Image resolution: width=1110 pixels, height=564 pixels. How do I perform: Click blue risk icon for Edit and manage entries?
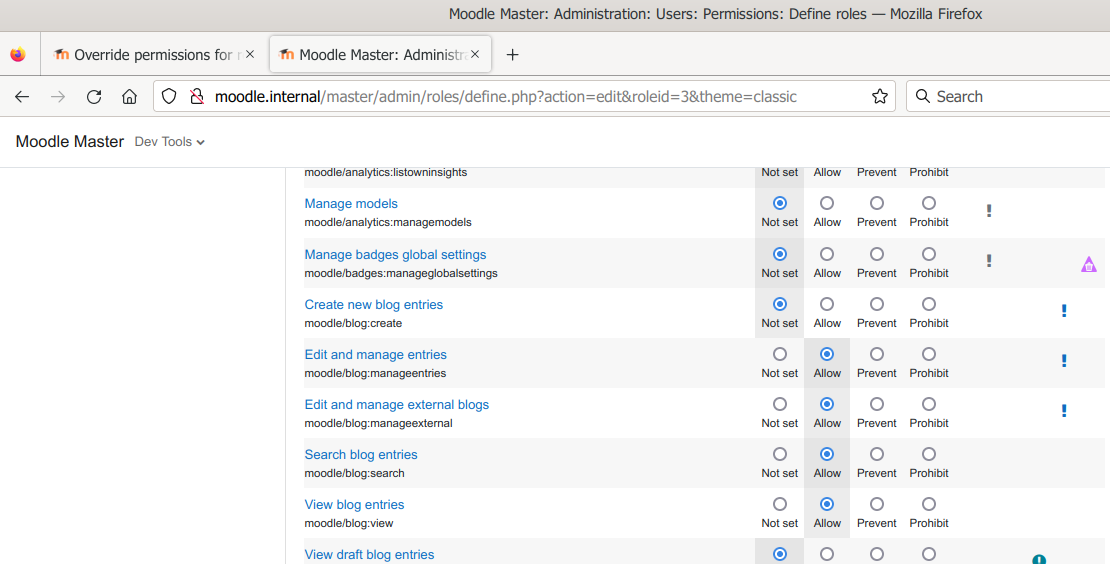coord(1064,361)
